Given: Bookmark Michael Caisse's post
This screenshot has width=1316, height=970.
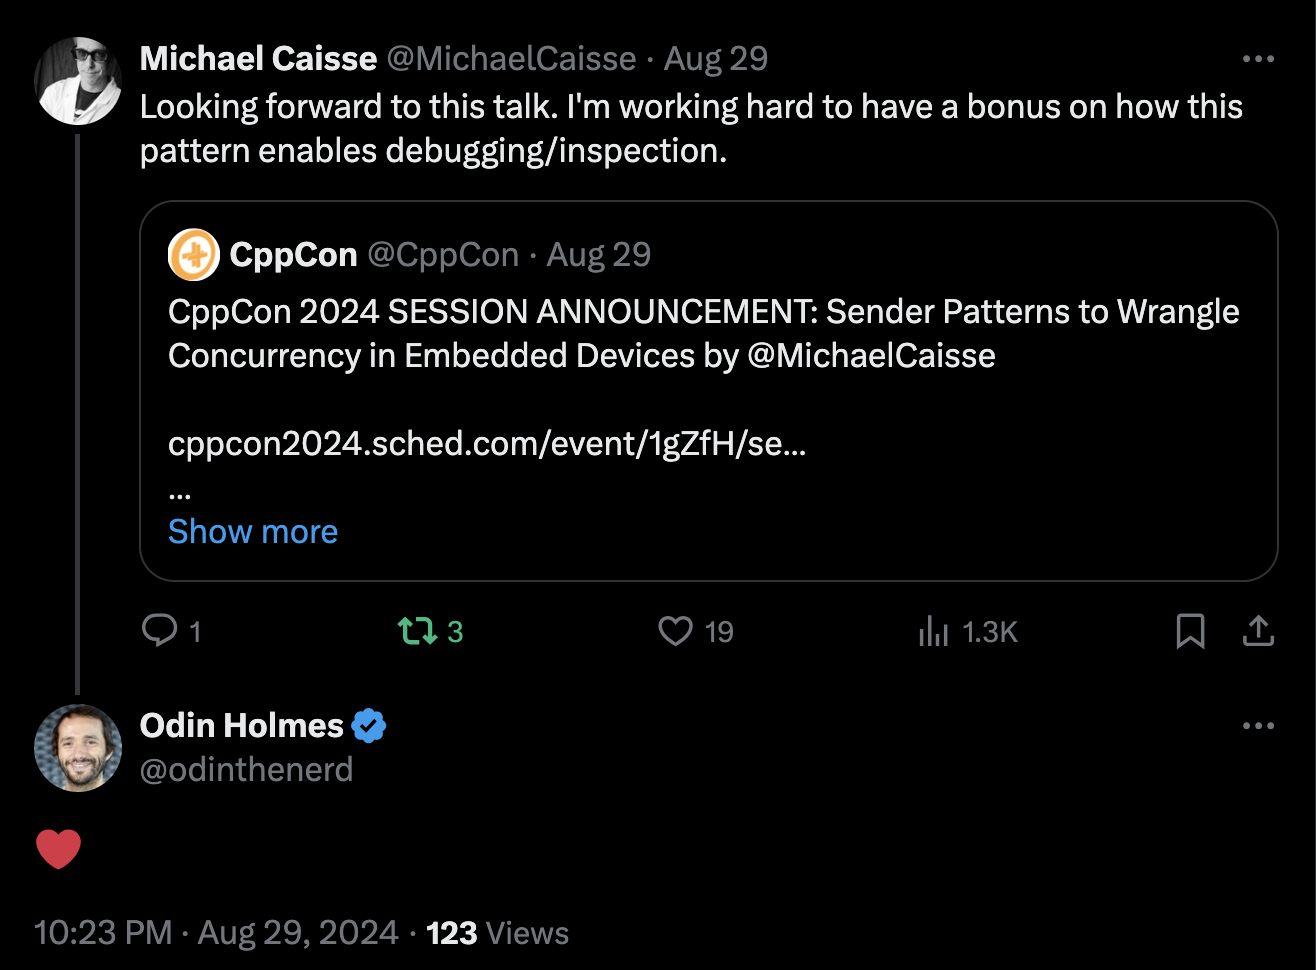Looking at the screenshot, I should 1190,631.
